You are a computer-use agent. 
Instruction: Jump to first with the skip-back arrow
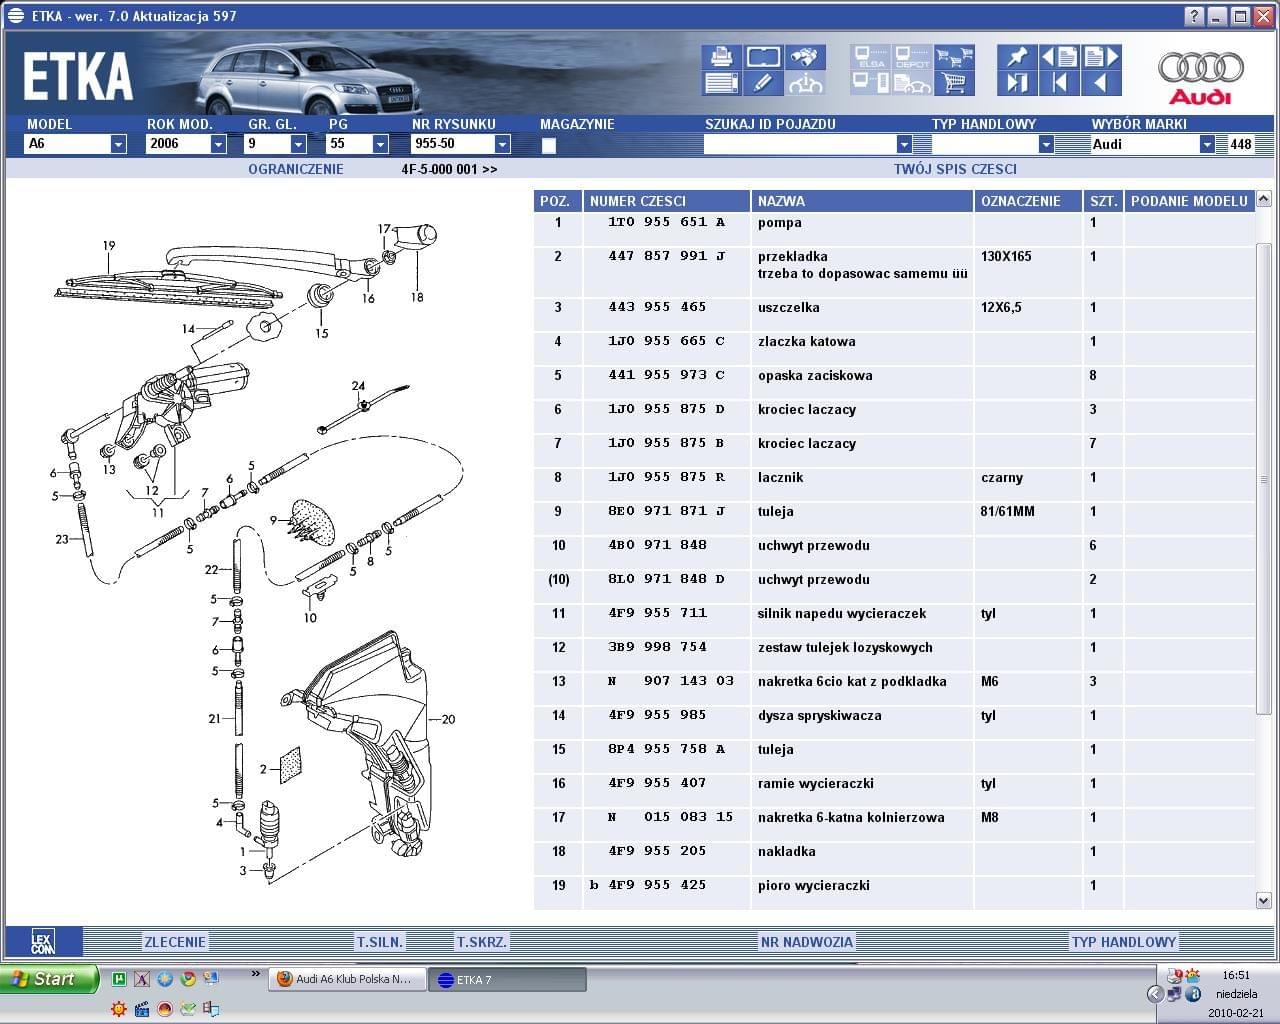[1059, 83]
